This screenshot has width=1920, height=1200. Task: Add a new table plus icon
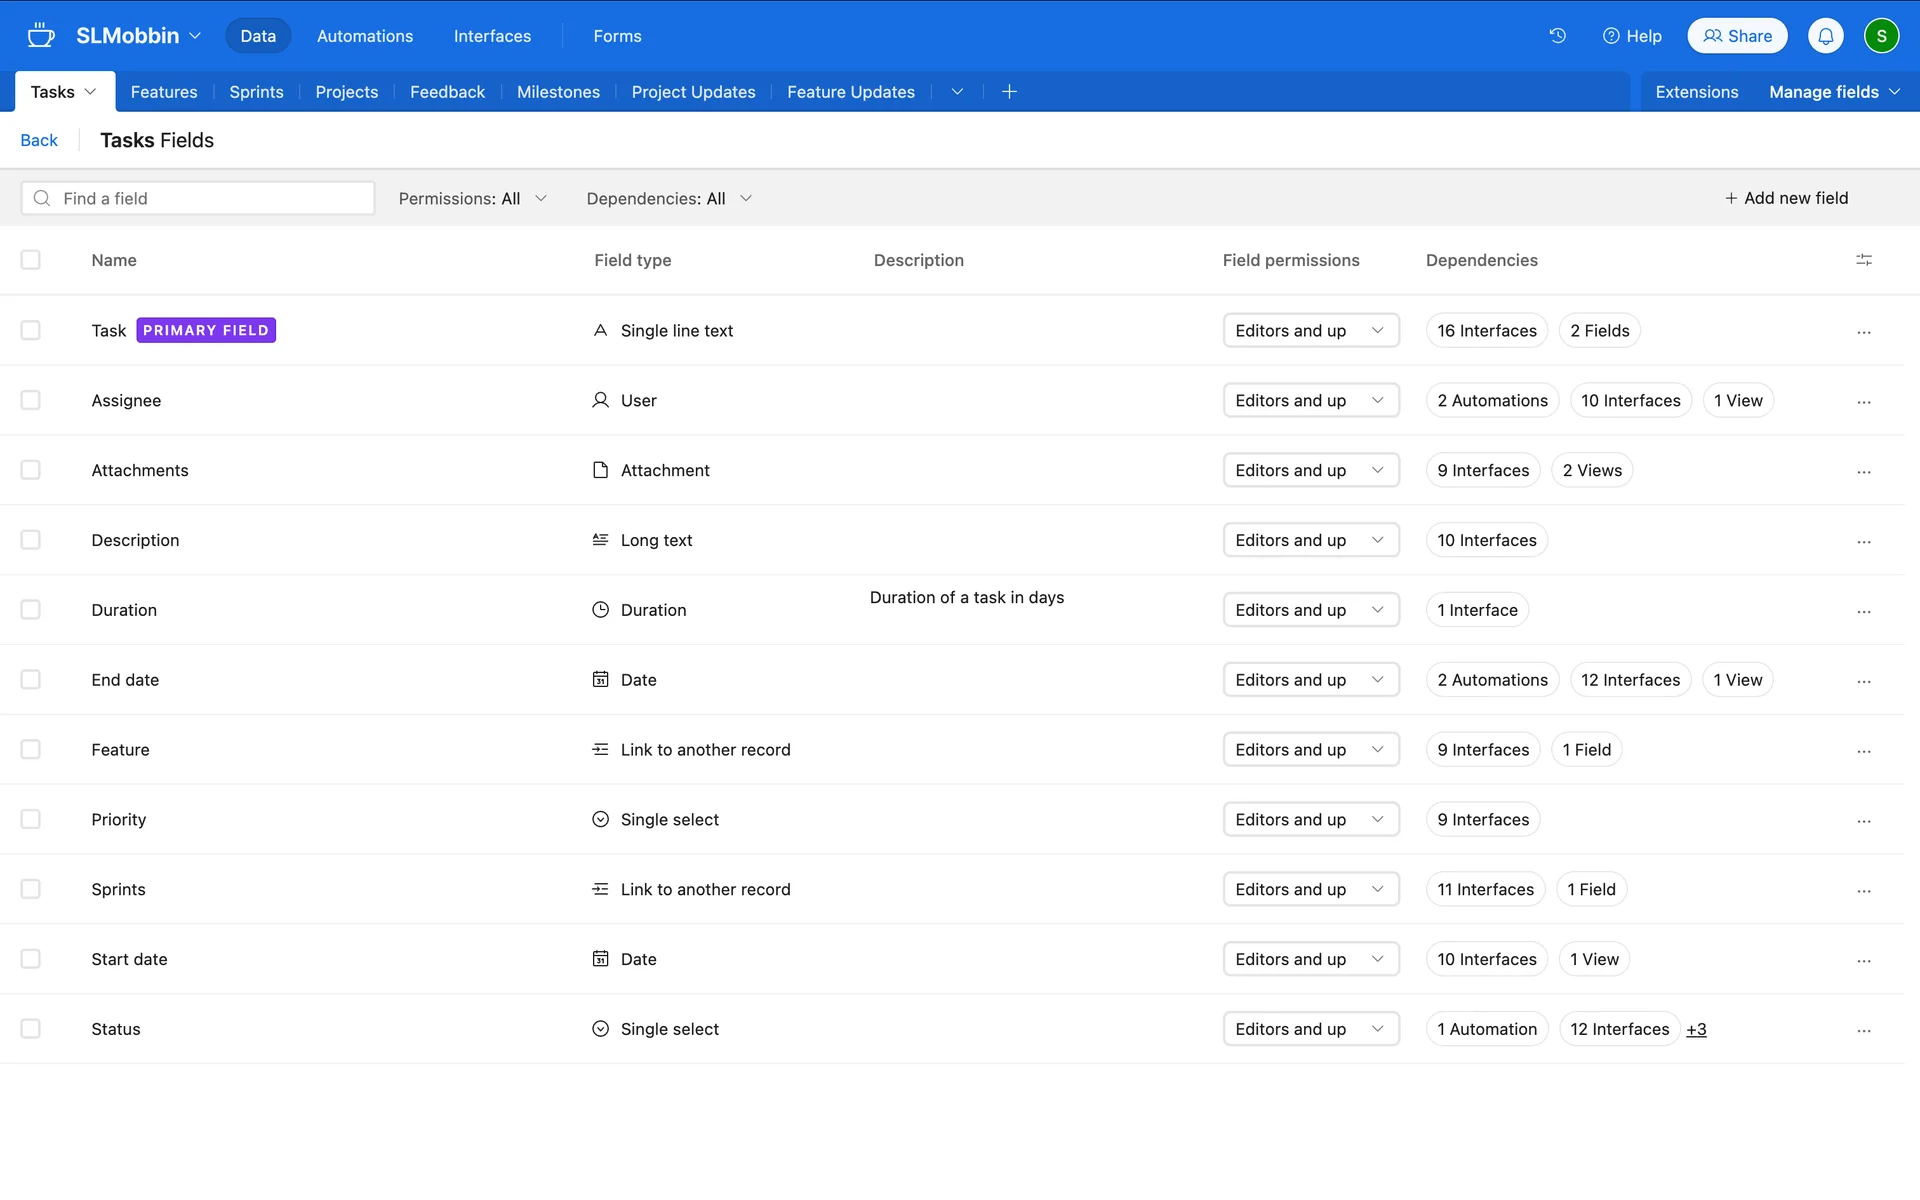1009,92
